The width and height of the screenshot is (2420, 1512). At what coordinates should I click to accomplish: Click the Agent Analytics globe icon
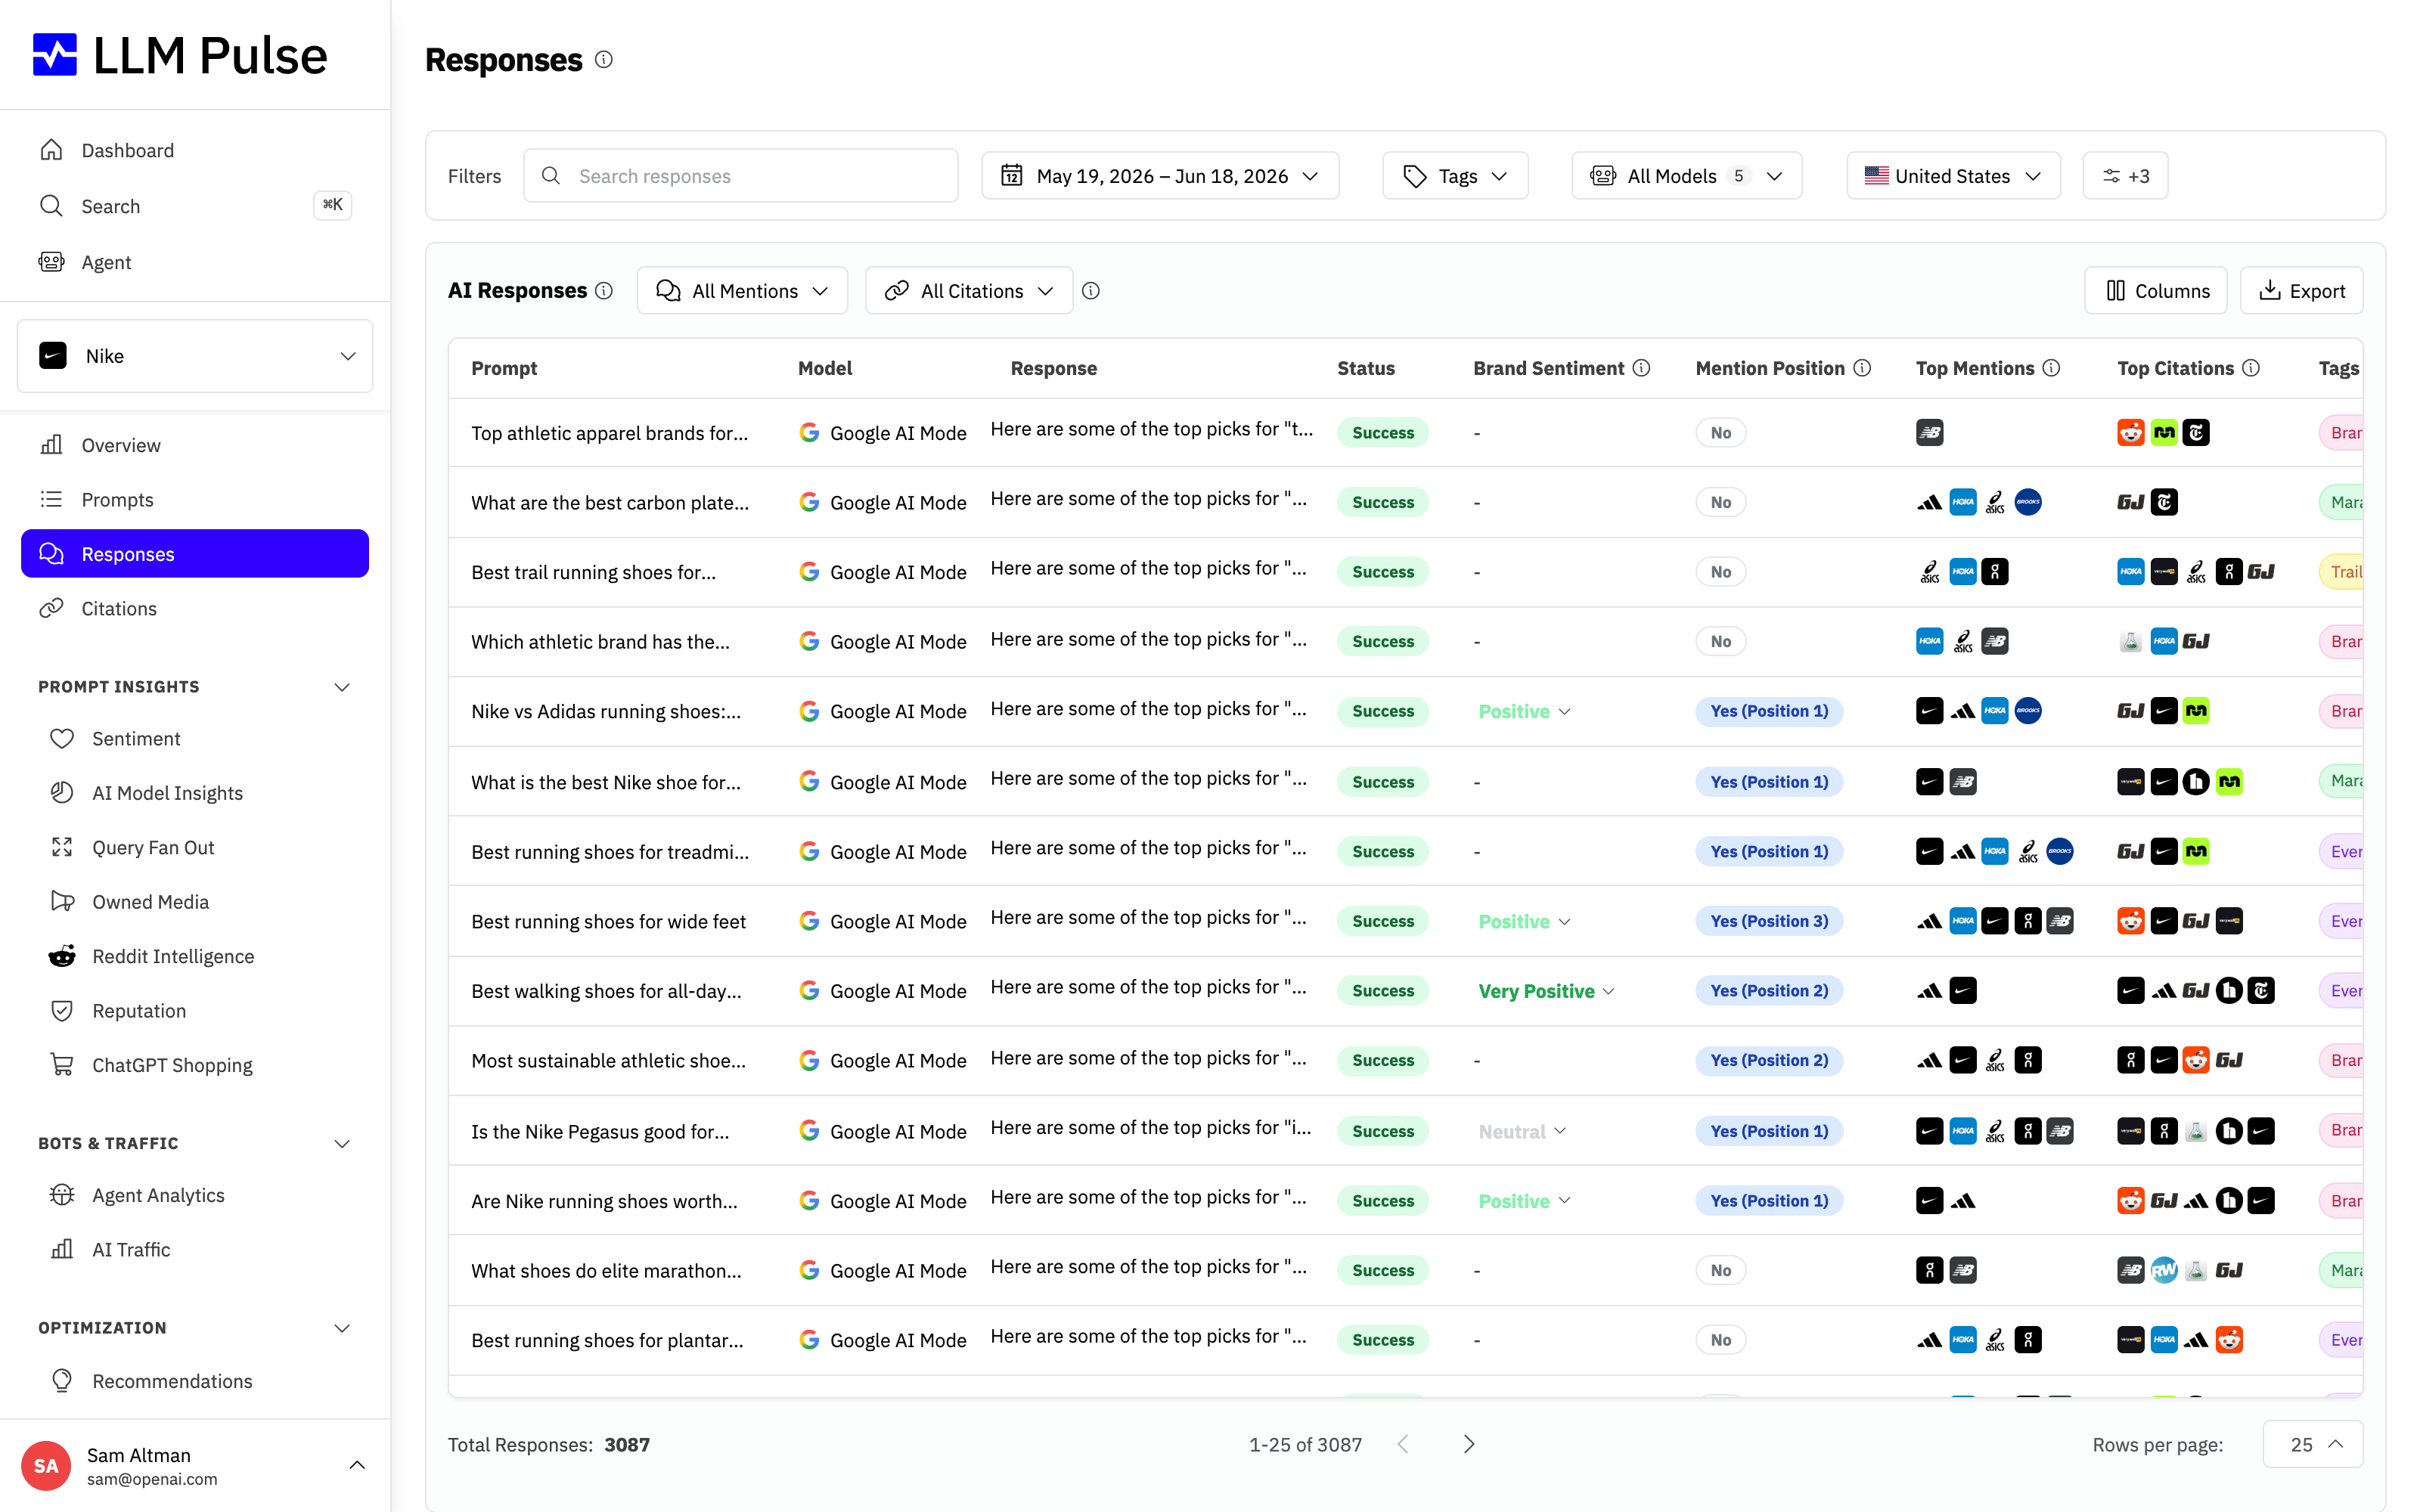click(x=62, y=1195)
